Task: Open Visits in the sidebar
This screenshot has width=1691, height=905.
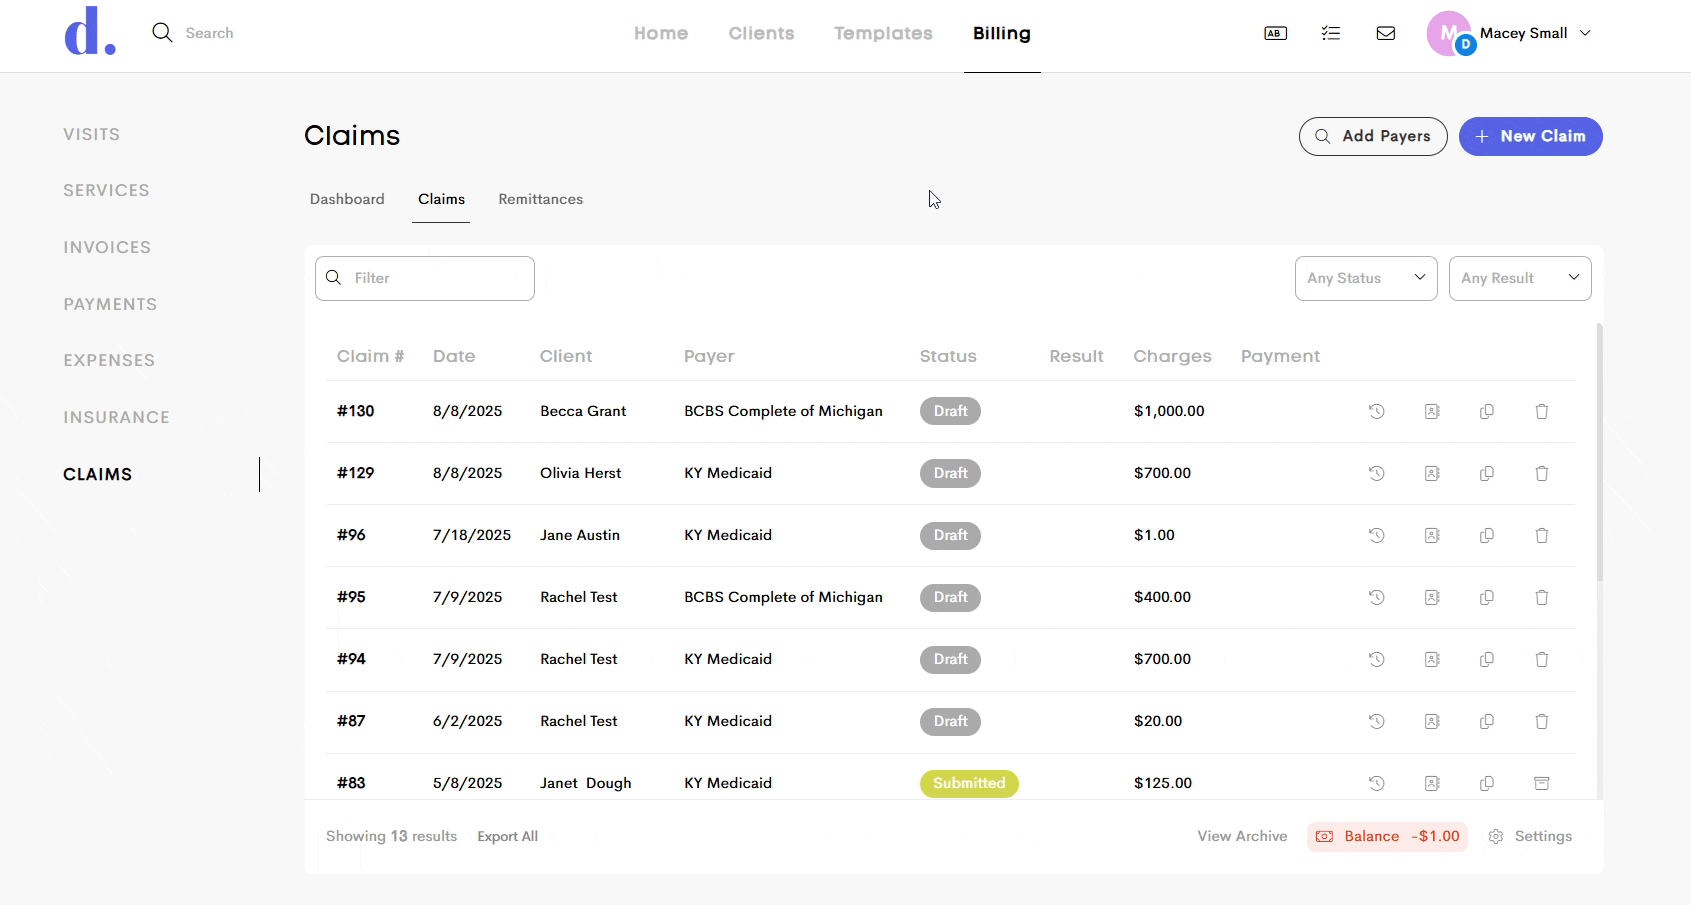Action: click(x=91, y=134)
